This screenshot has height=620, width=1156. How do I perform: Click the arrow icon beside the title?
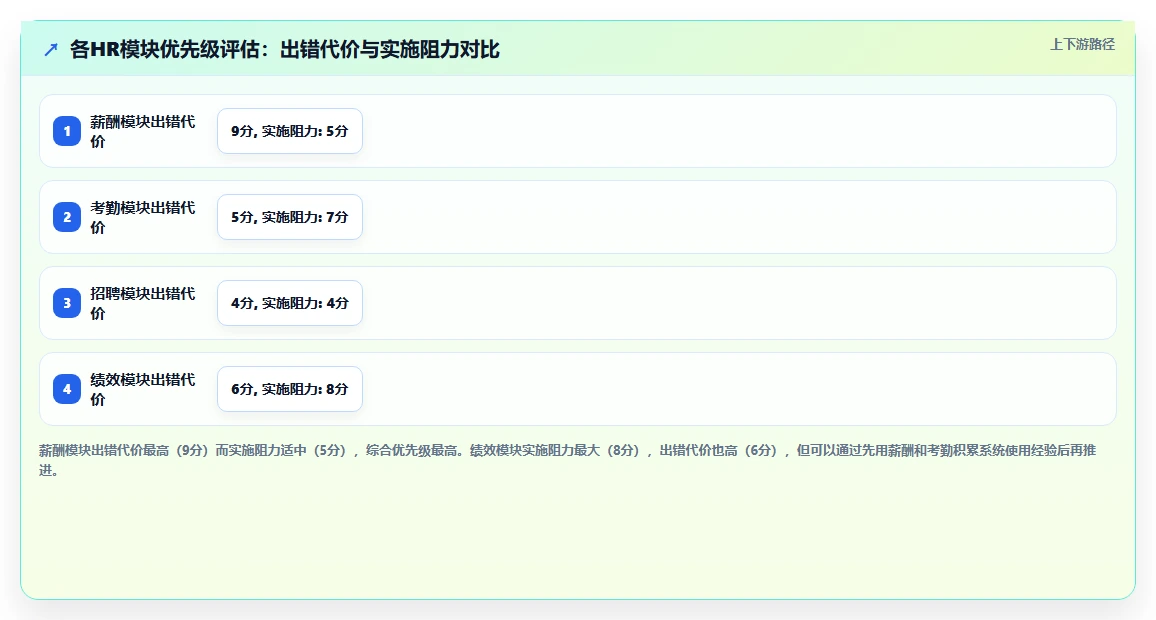pos(51,49)
